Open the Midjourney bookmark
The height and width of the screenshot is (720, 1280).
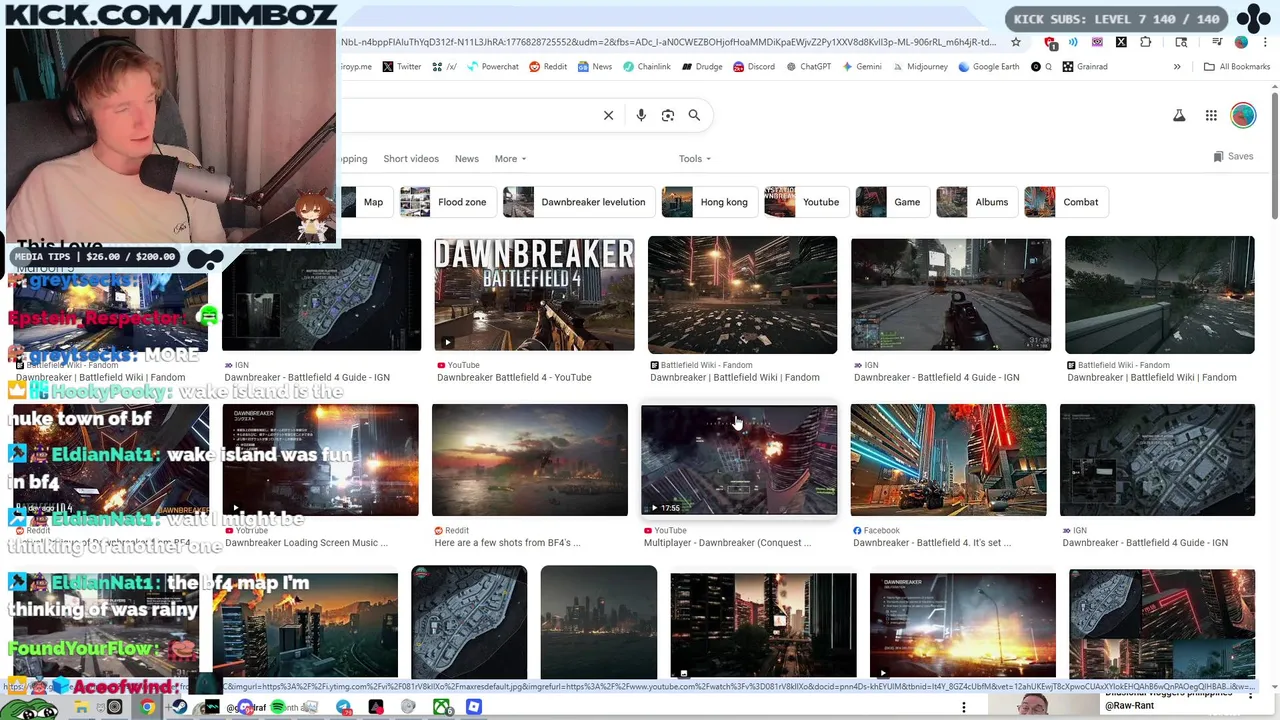click(920, 67)
